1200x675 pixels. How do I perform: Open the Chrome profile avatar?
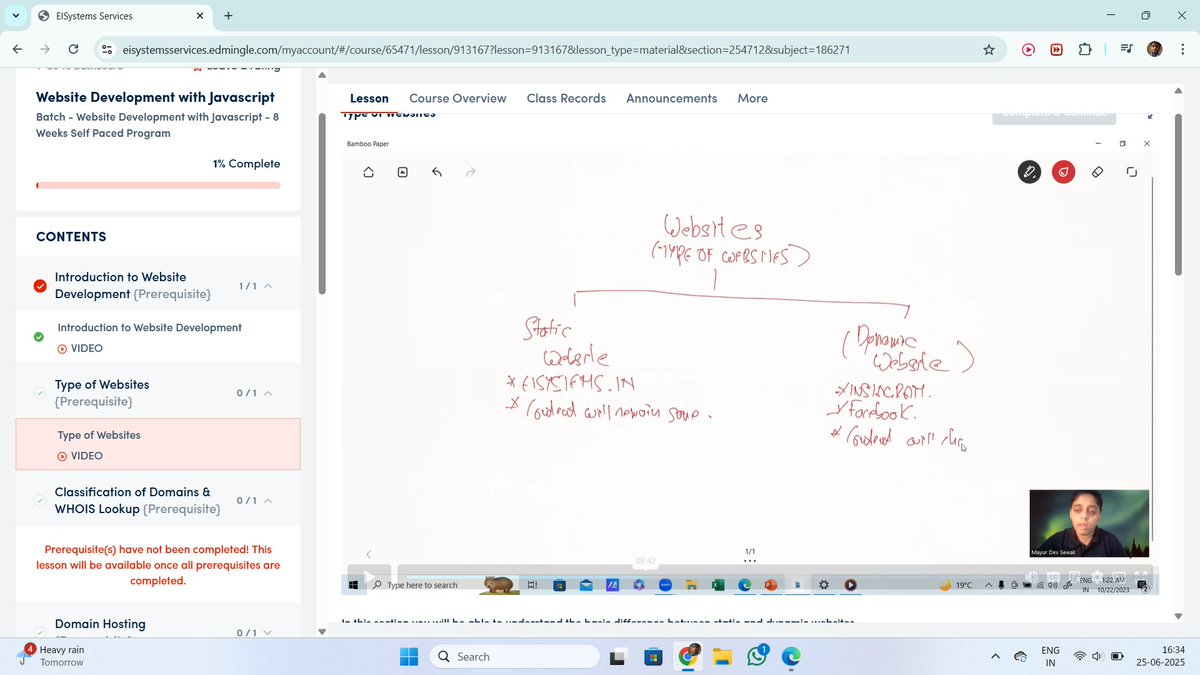pyautogui.click(x=1154, y=49)
